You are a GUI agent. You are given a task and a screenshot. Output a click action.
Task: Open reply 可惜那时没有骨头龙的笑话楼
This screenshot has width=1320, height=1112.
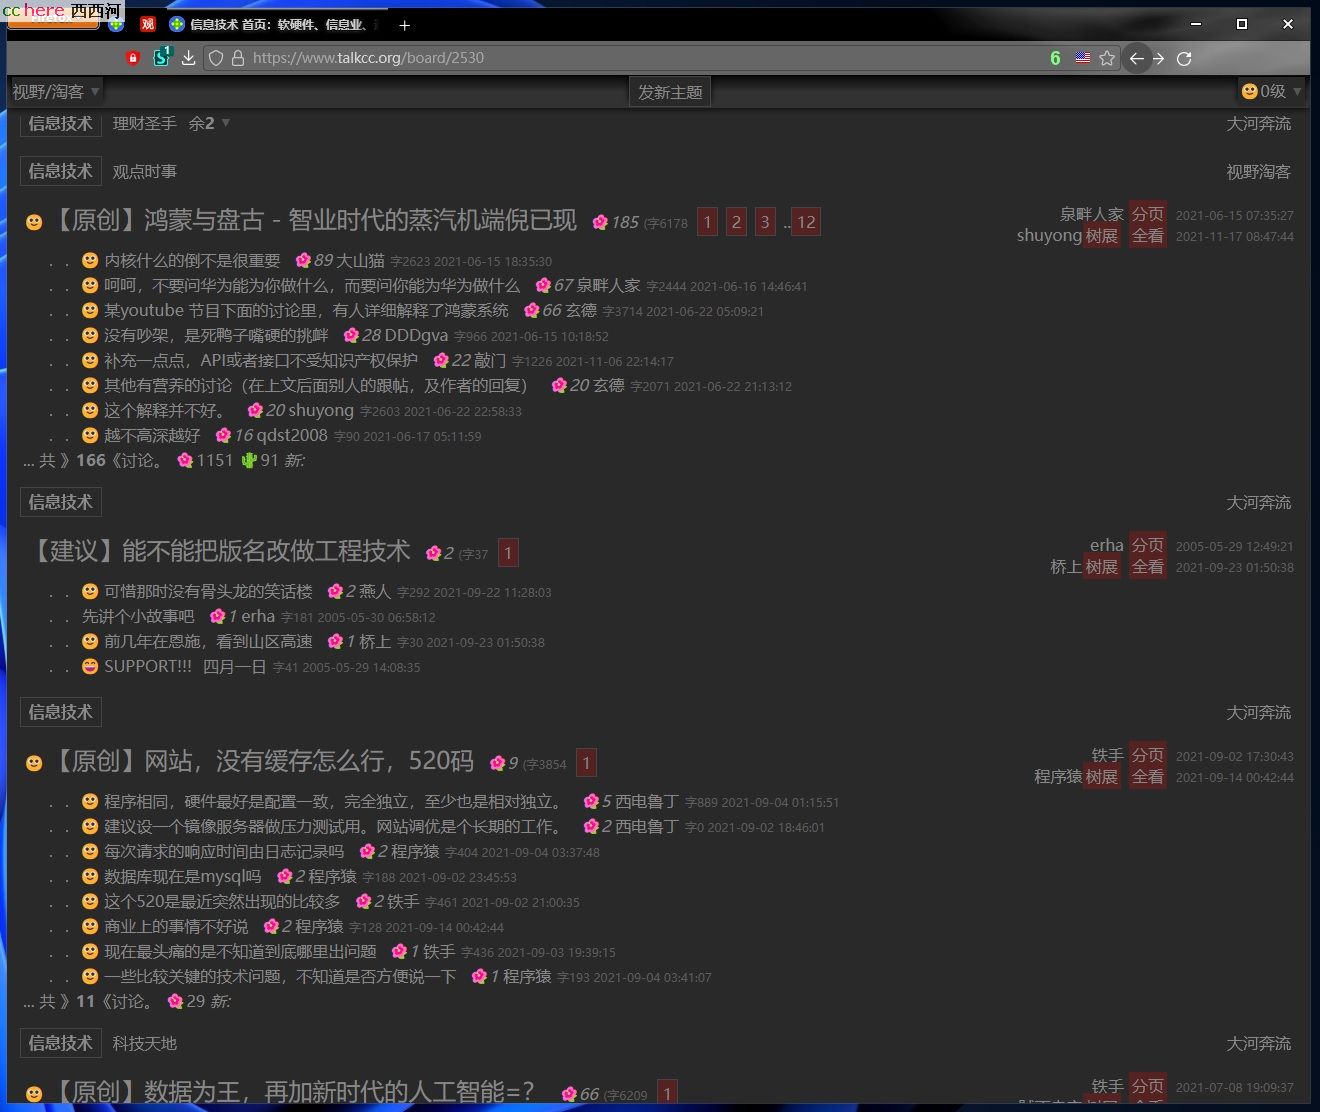coord(208,591)
